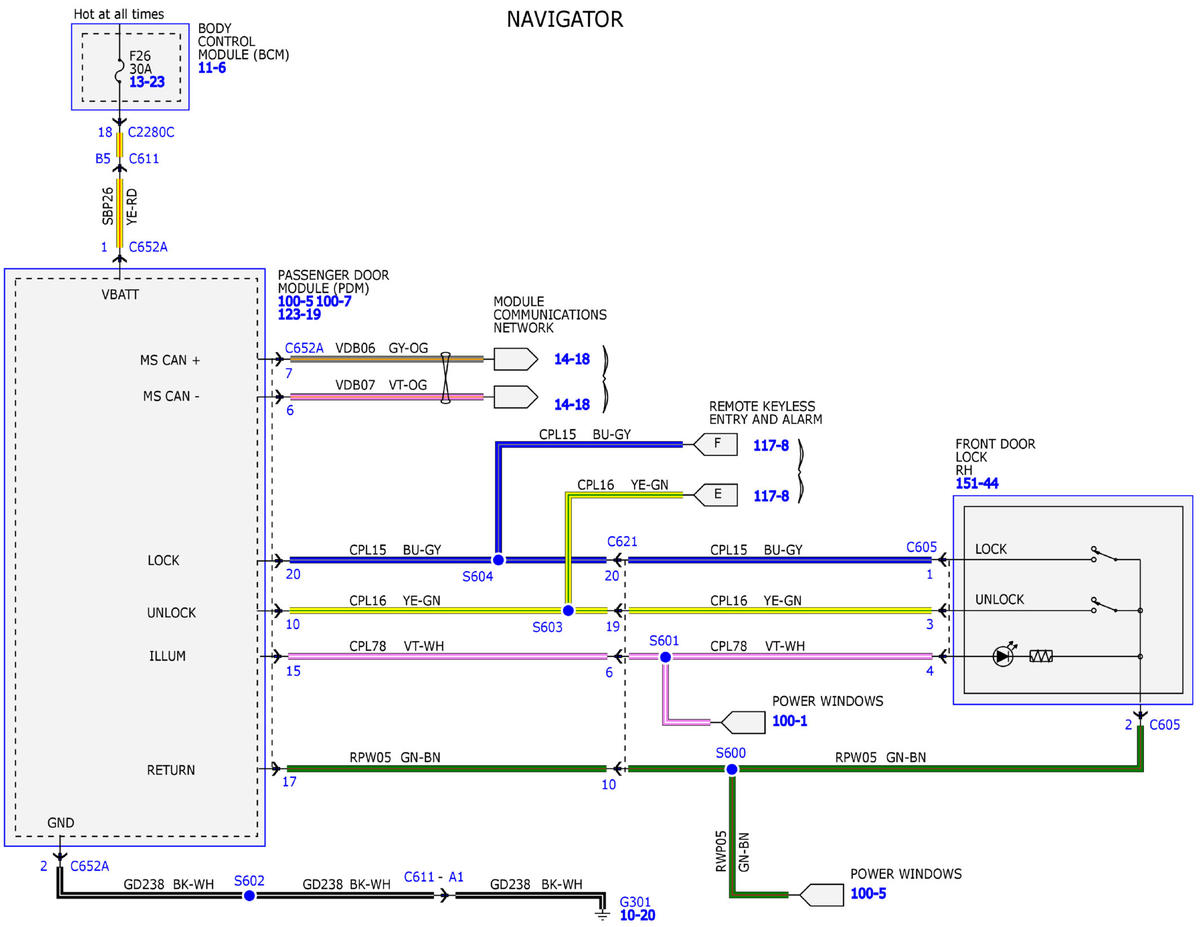Click the resistor symbol in door lock

click(x=1042, y=657)
